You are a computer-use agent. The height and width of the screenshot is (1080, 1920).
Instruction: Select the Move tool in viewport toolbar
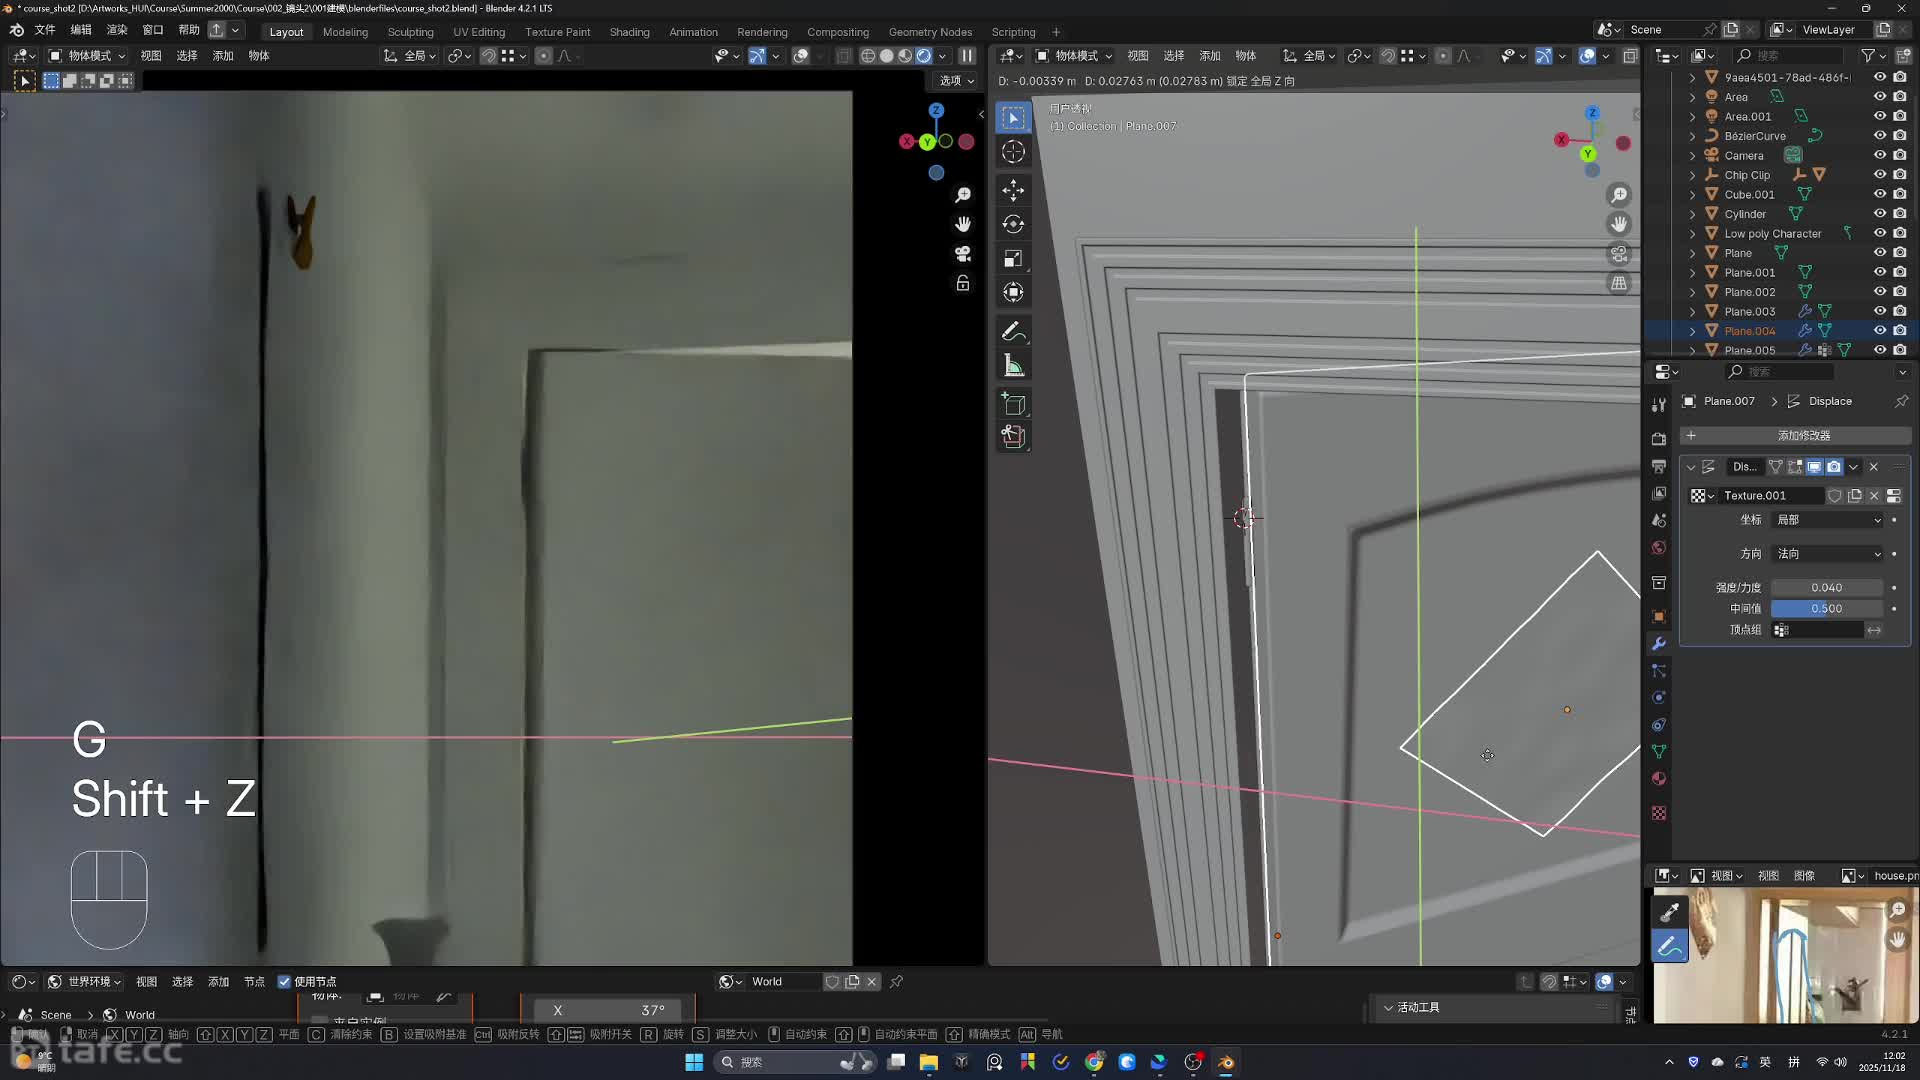[1013, 190]
